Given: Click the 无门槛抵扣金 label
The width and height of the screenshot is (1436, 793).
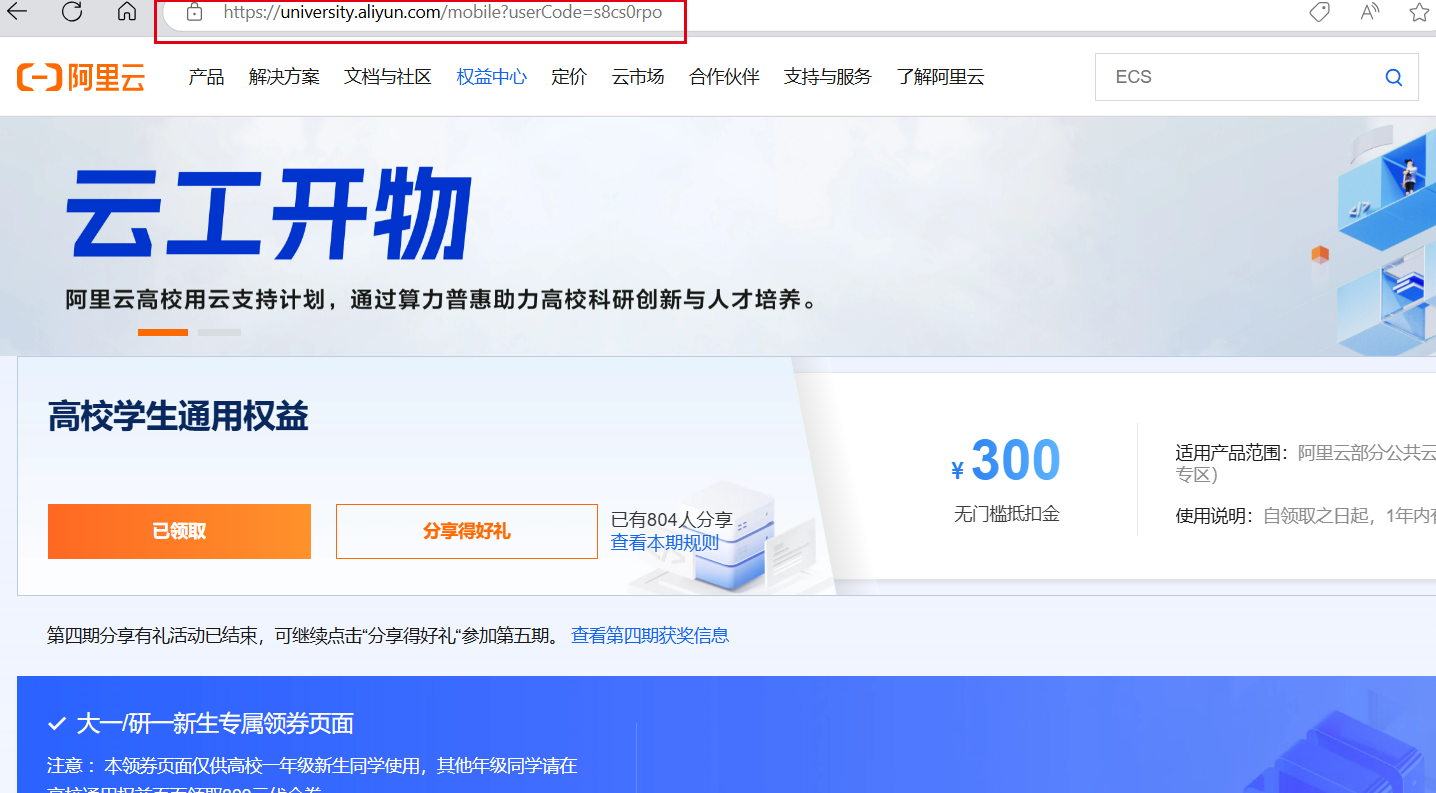Looking at the screenshot, I should pos(1006,514).
